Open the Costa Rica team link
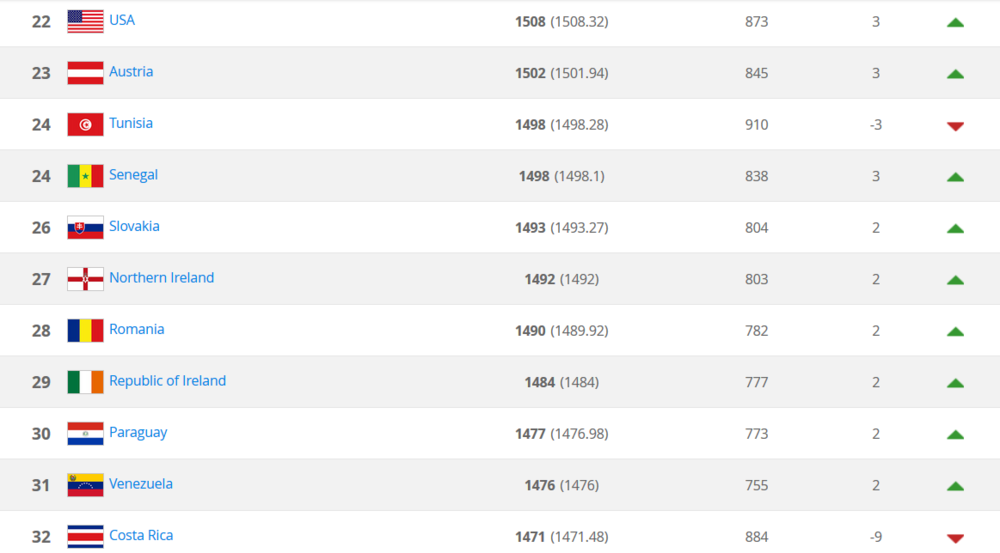 pos(141,535)
